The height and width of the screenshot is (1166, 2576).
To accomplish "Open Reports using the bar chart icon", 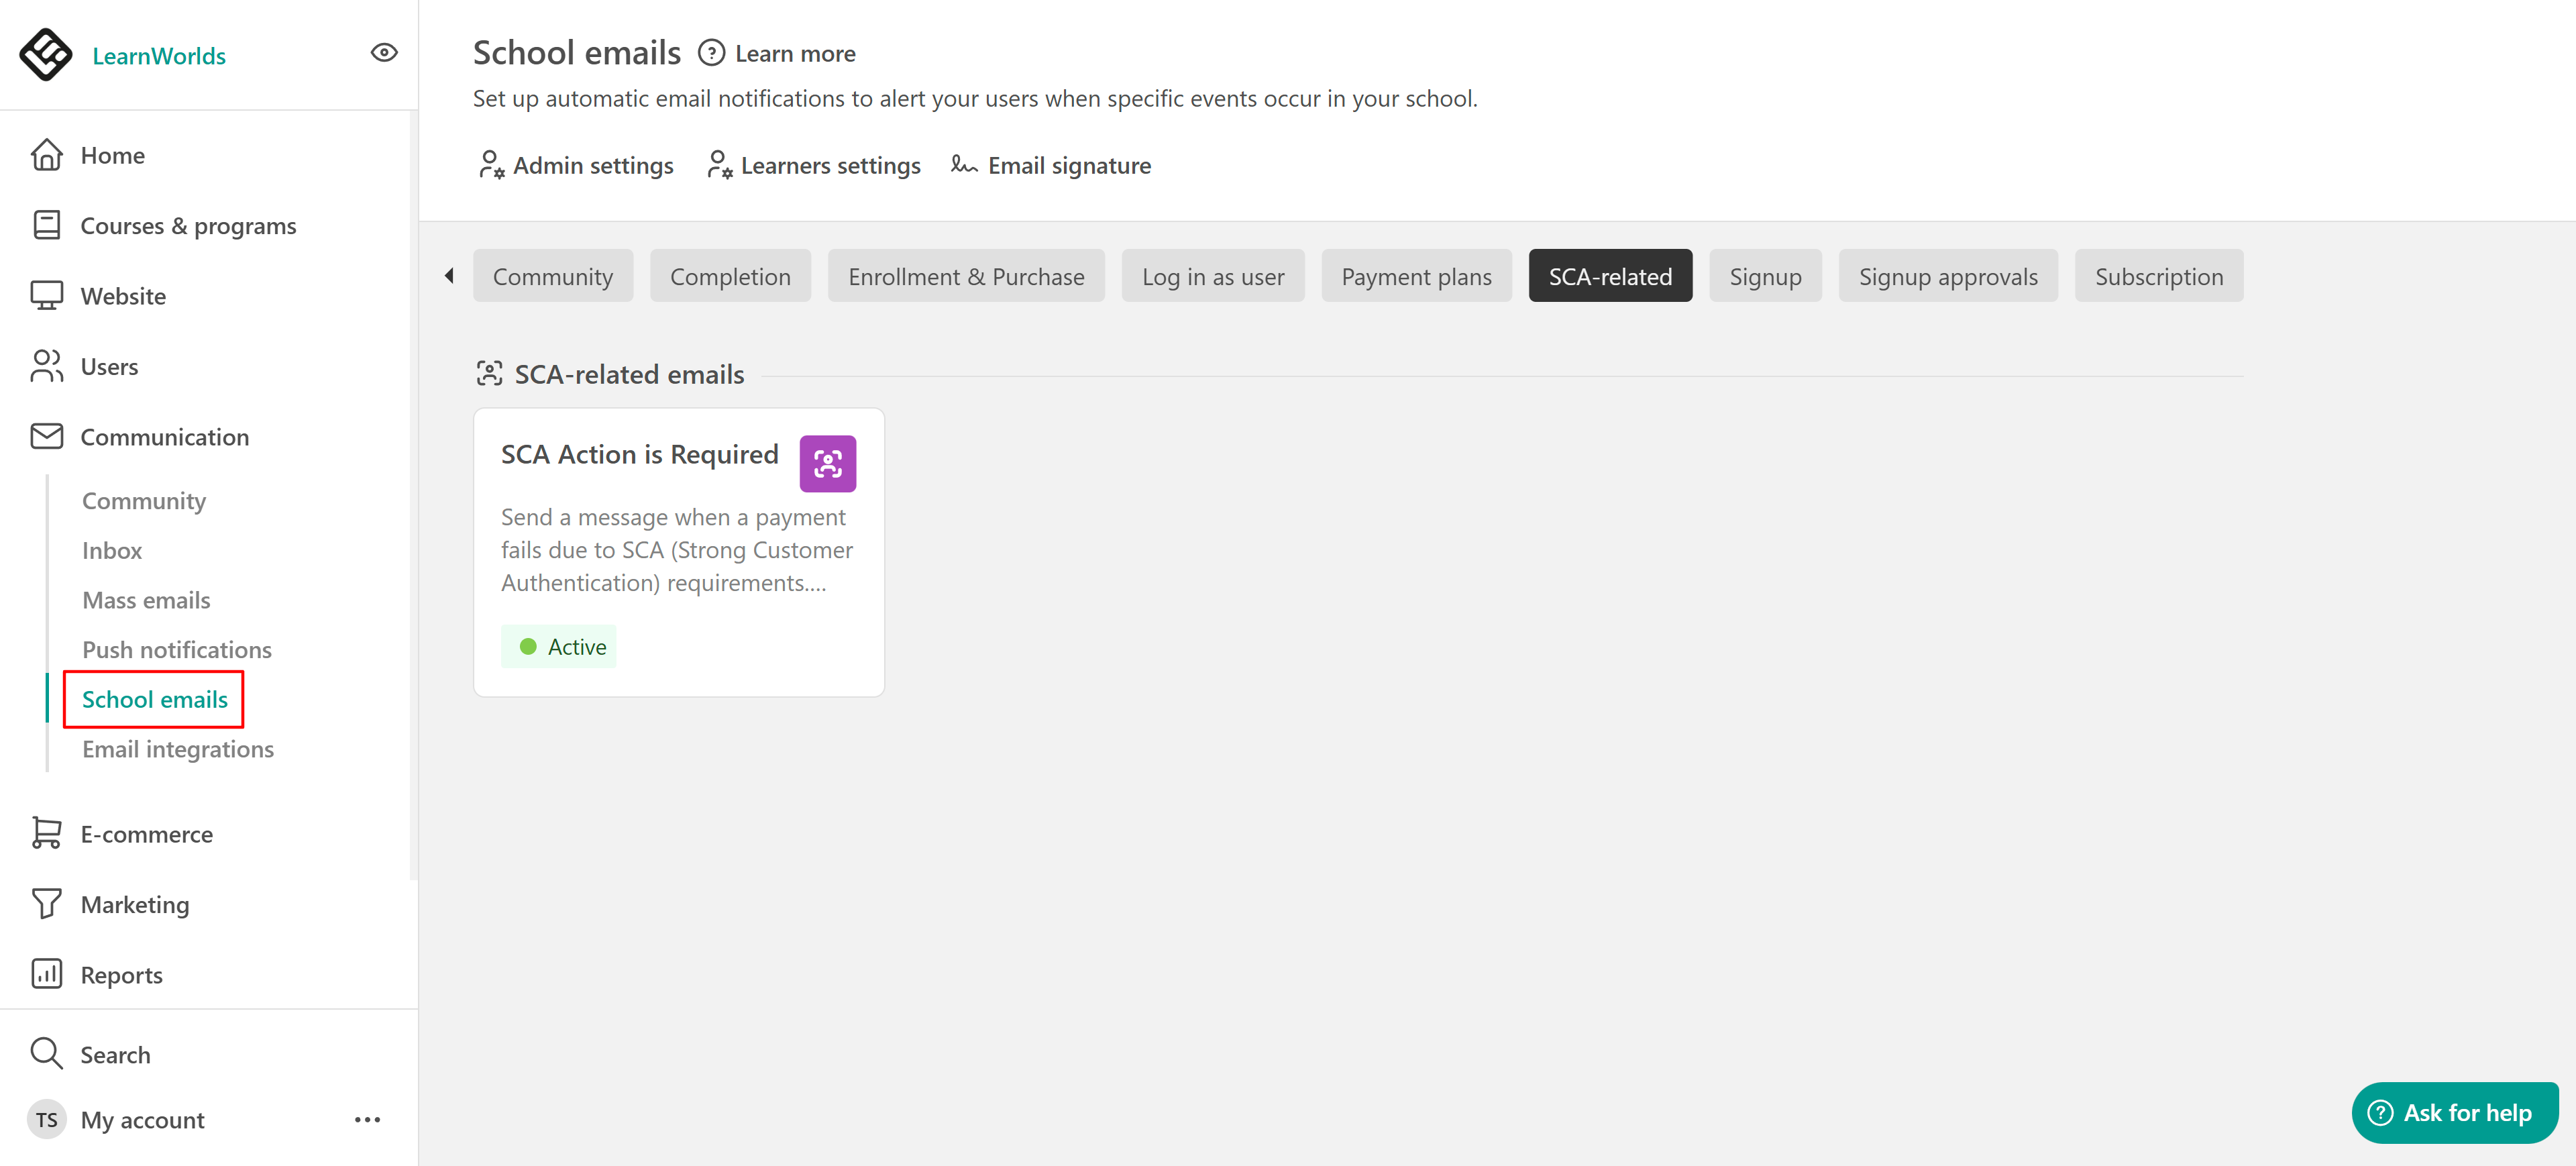I will pyautogui.click(x=46, y=974).
